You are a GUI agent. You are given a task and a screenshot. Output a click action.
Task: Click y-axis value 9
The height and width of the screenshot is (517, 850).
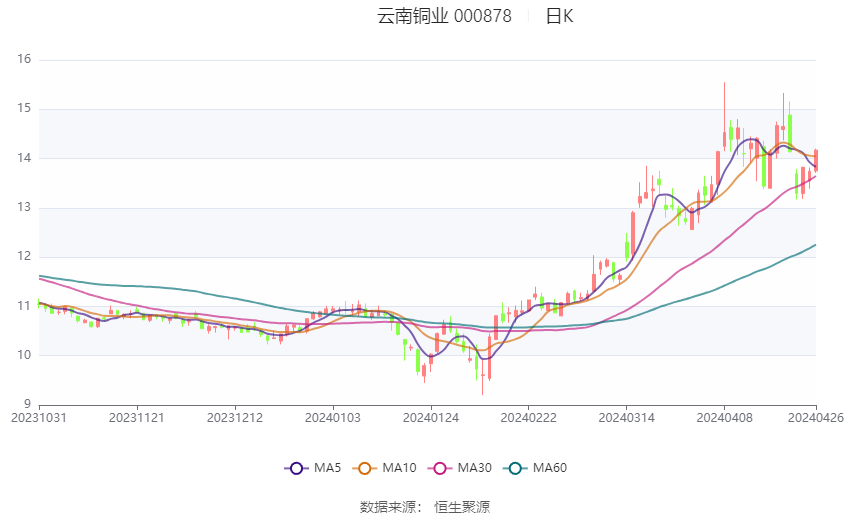point(27,404)
